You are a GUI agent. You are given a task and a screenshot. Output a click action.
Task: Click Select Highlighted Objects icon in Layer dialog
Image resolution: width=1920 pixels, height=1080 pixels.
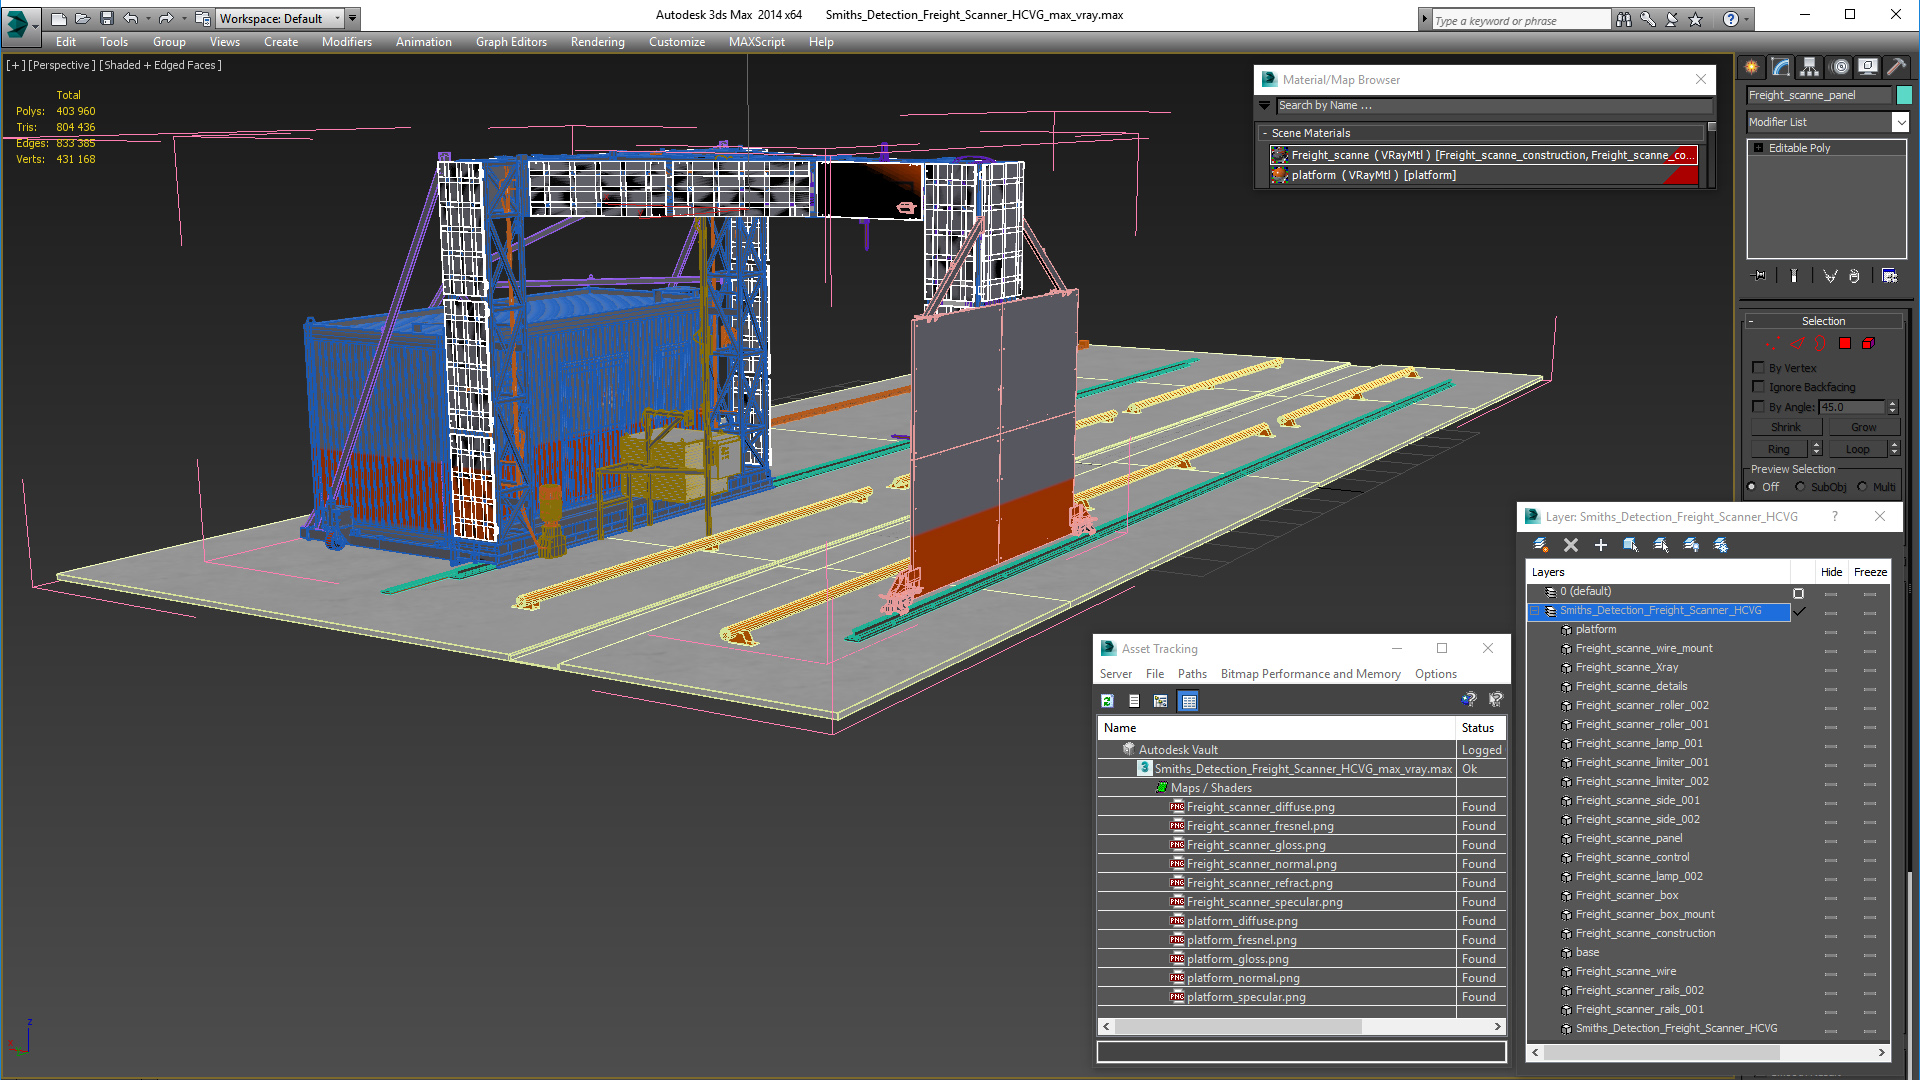1631,545
